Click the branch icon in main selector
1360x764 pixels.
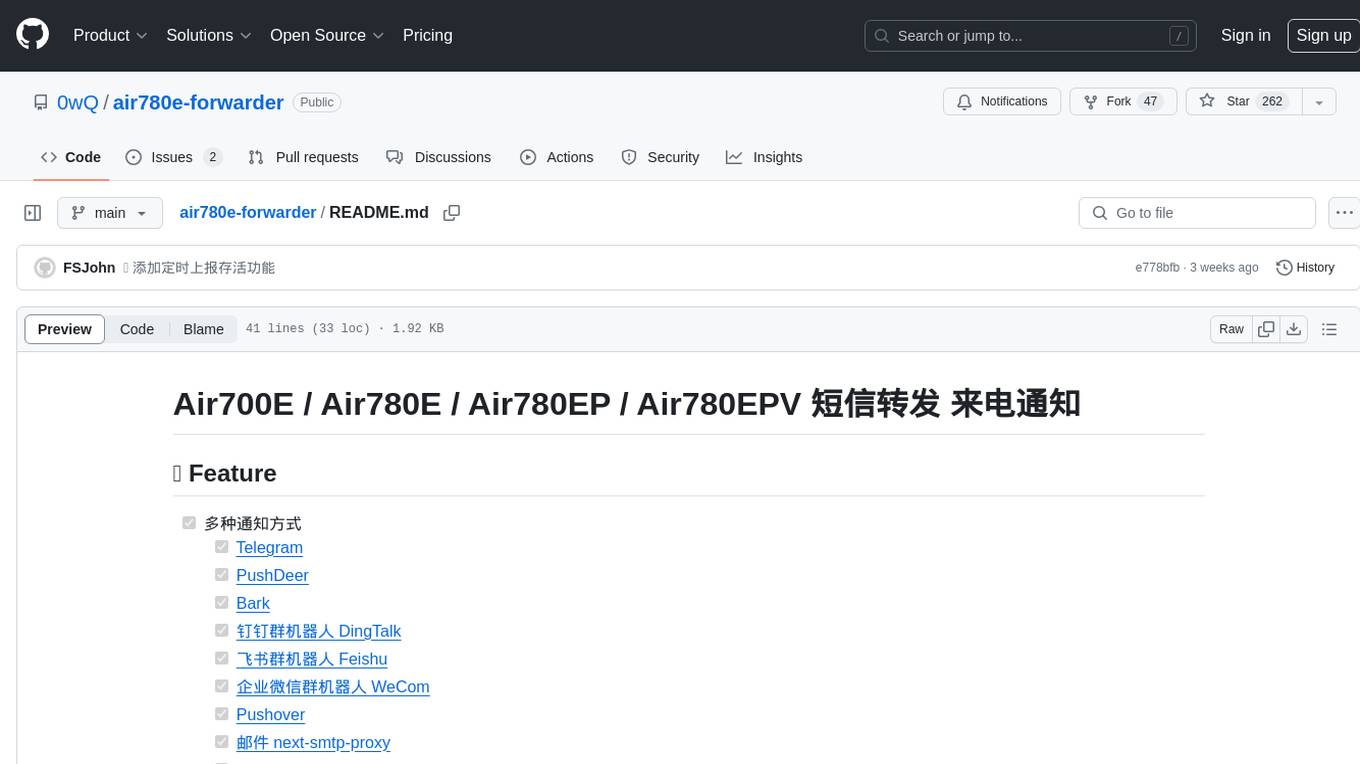[x=79, y=213]
